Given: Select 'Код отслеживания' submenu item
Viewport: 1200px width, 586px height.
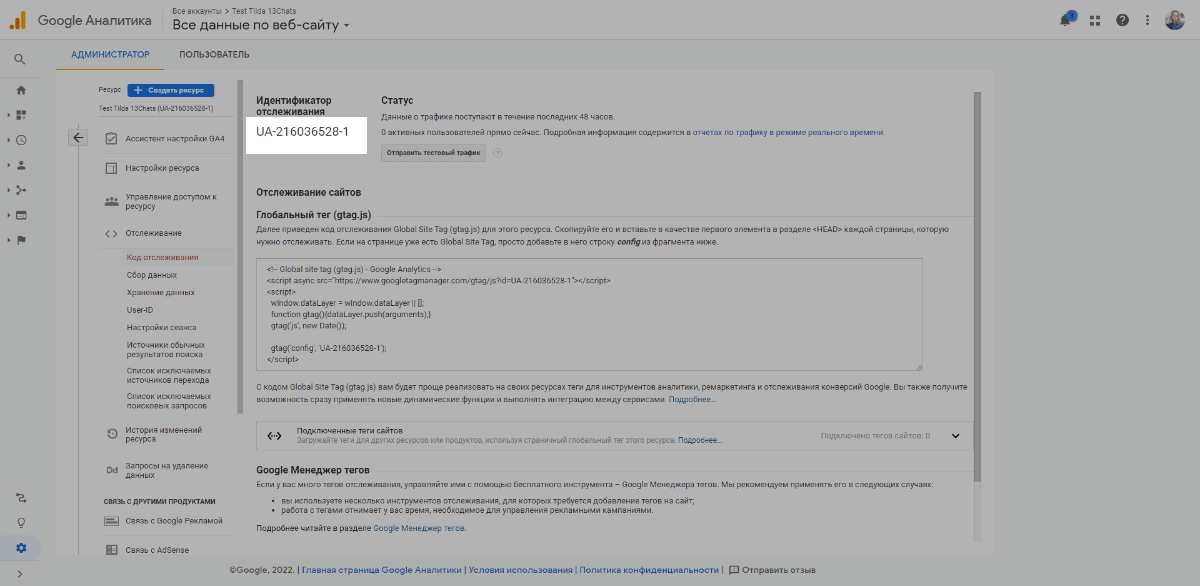Looking at the screenshot, I should (162, 257).
